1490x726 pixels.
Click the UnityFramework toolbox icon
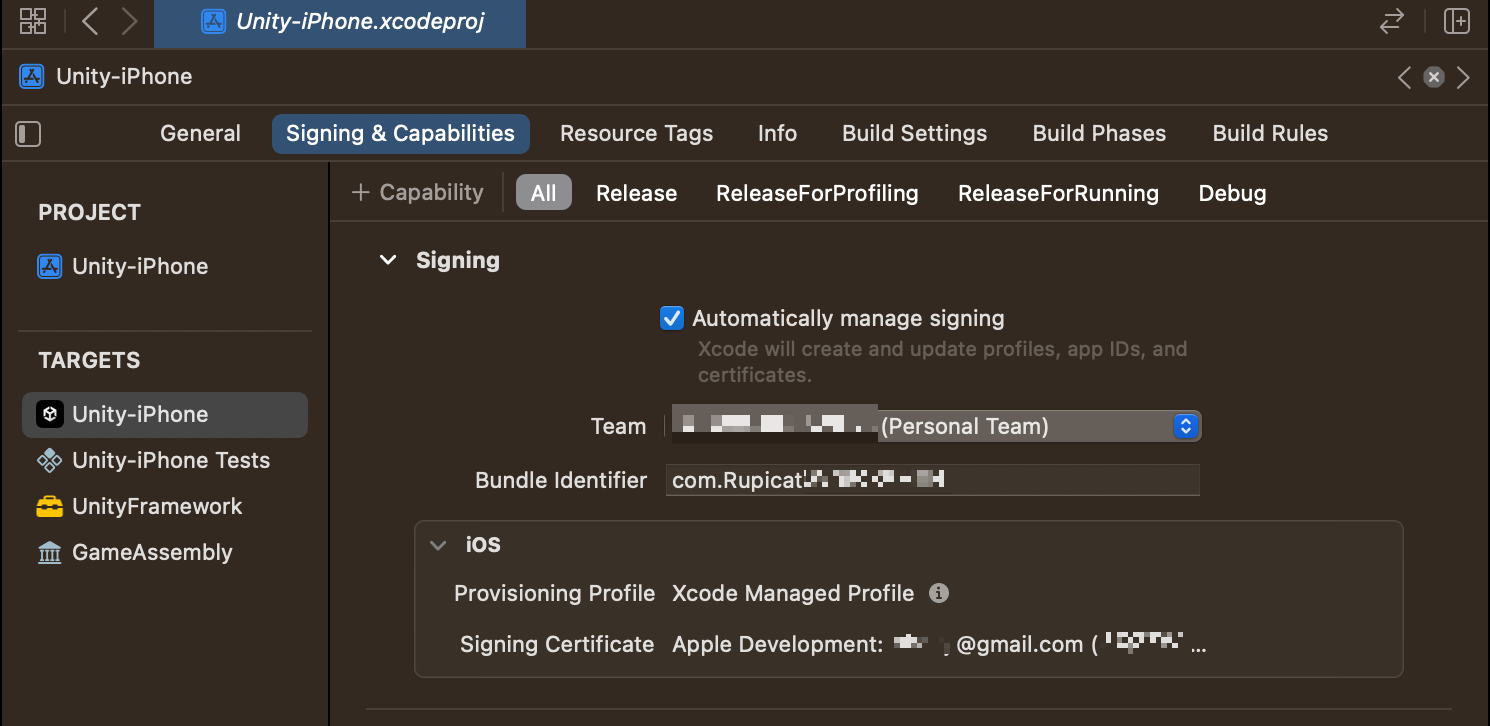[x=50, y=507]
